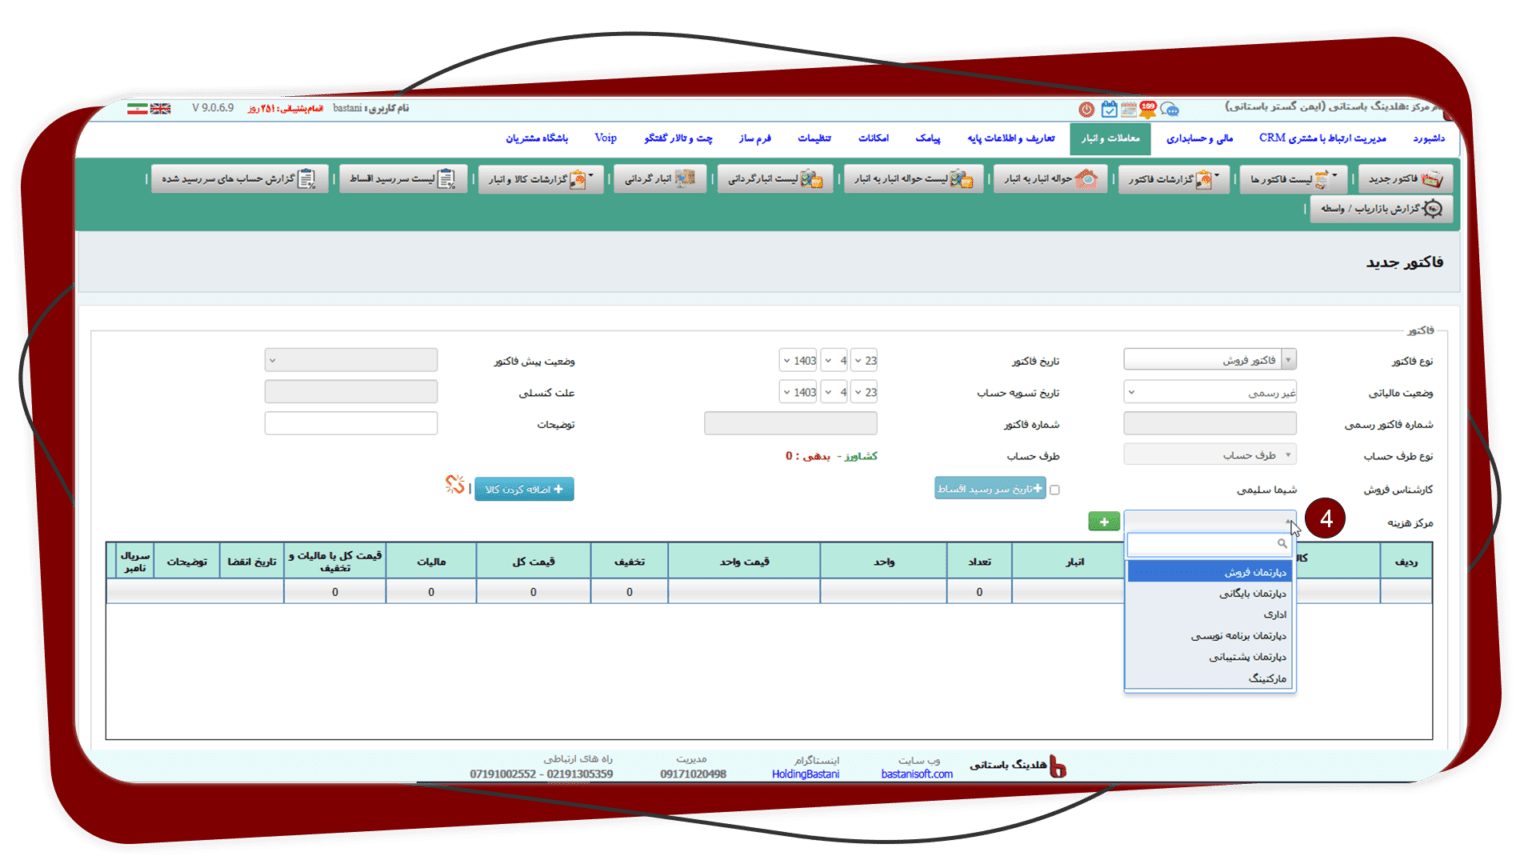Click فاکتور جدید toolbar icon
1536x864 pixels.
1432,179
